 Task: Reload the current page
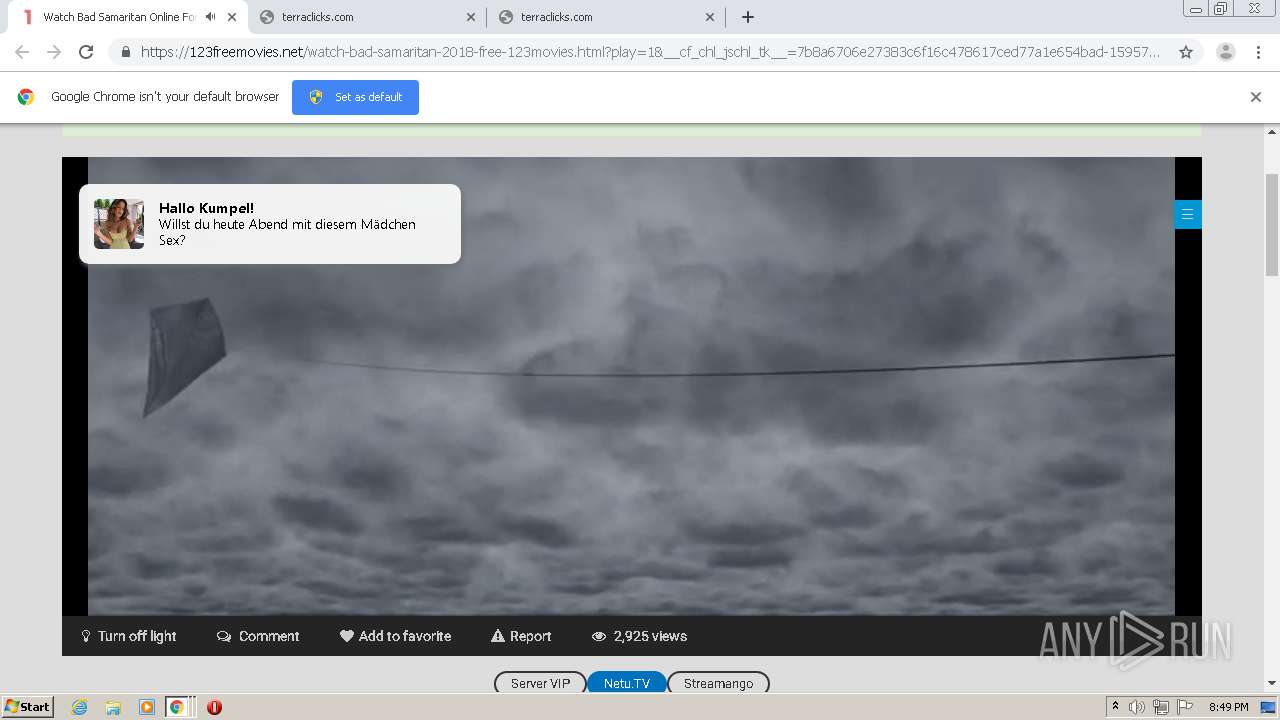tap(86, 52)
